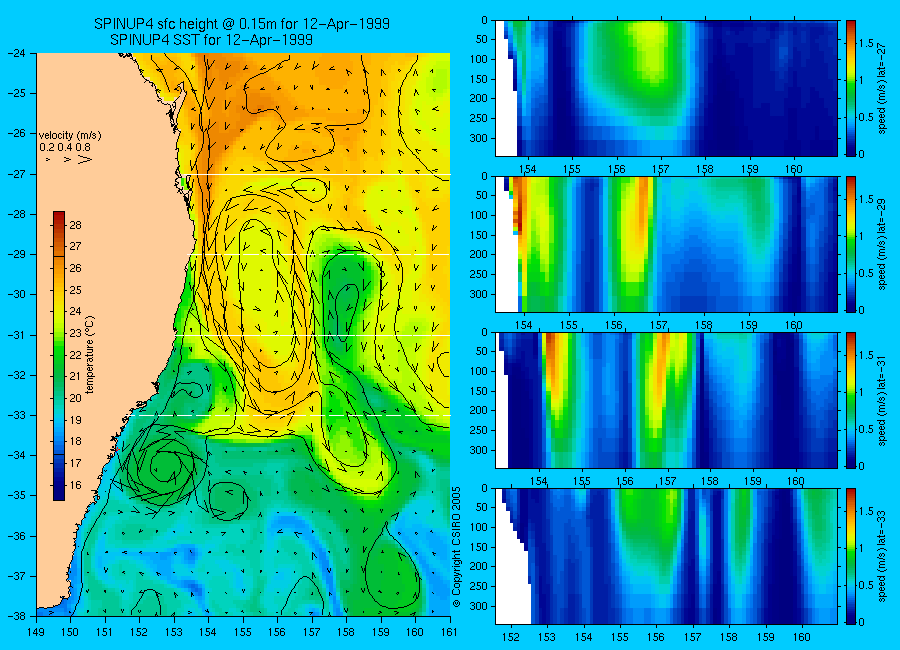900x650 pixels.
Task: Click the 19 tick on the temperature colorbar
Action: (x=75, y=420)
